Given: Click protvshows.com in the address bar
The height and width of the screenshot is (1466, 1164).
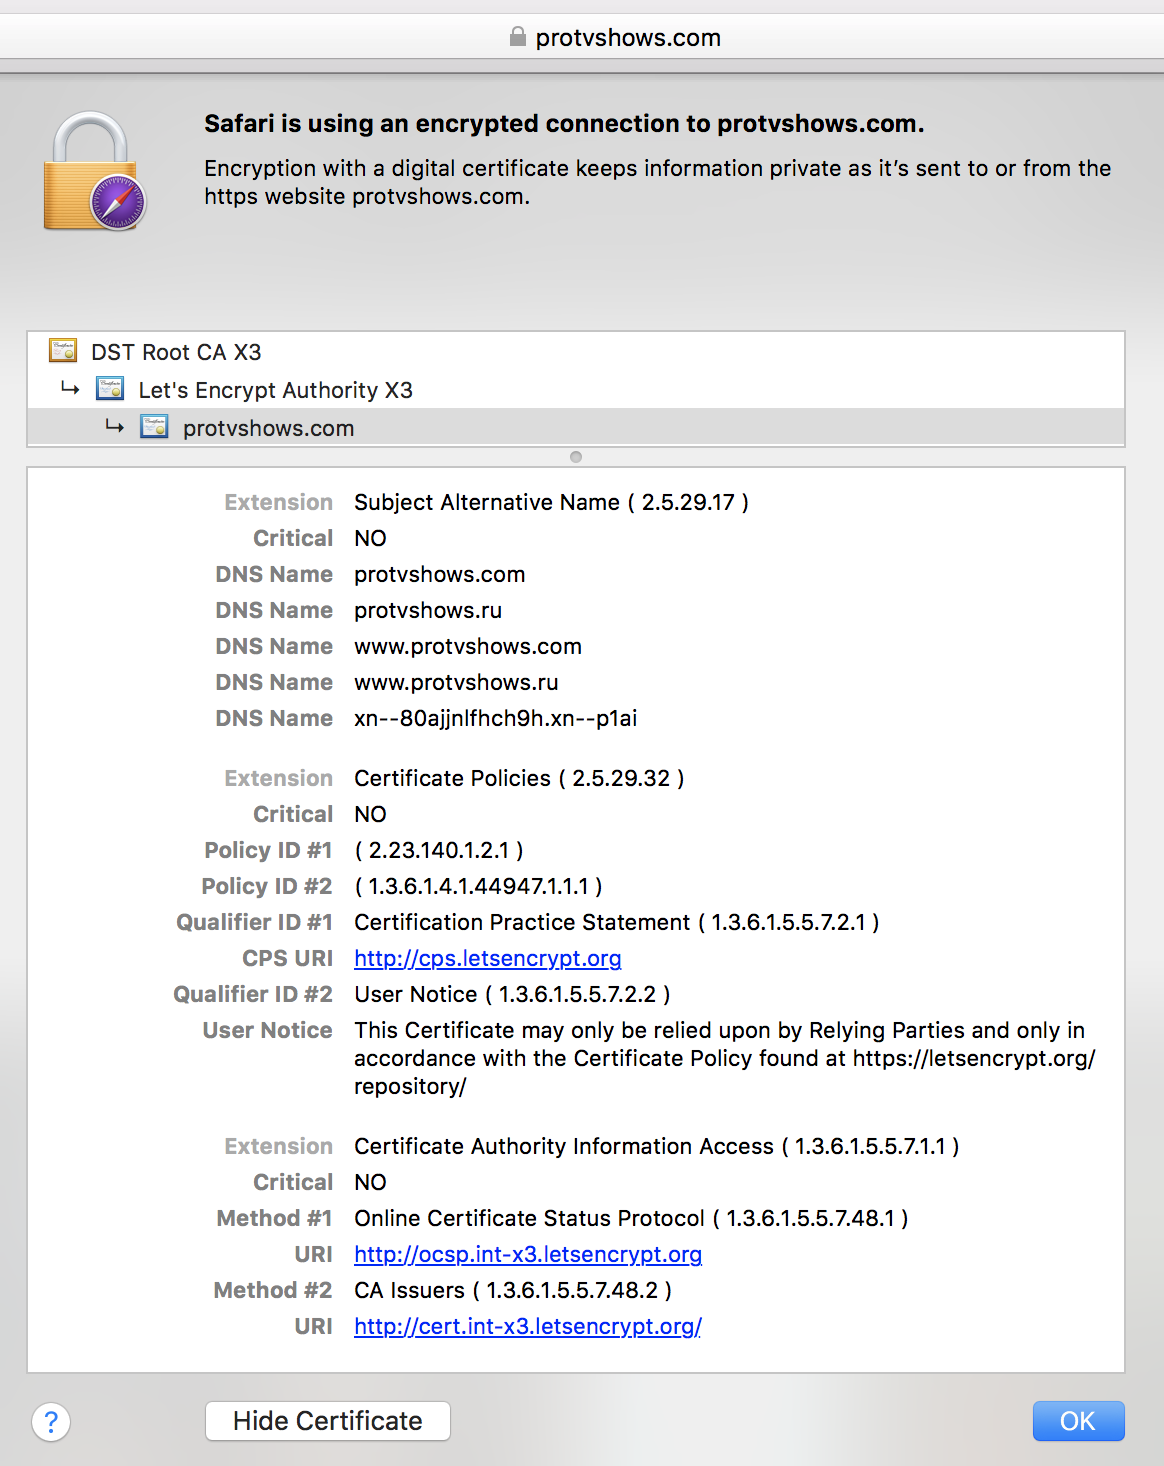Looking at the screenshot, I should coord(628,38).
